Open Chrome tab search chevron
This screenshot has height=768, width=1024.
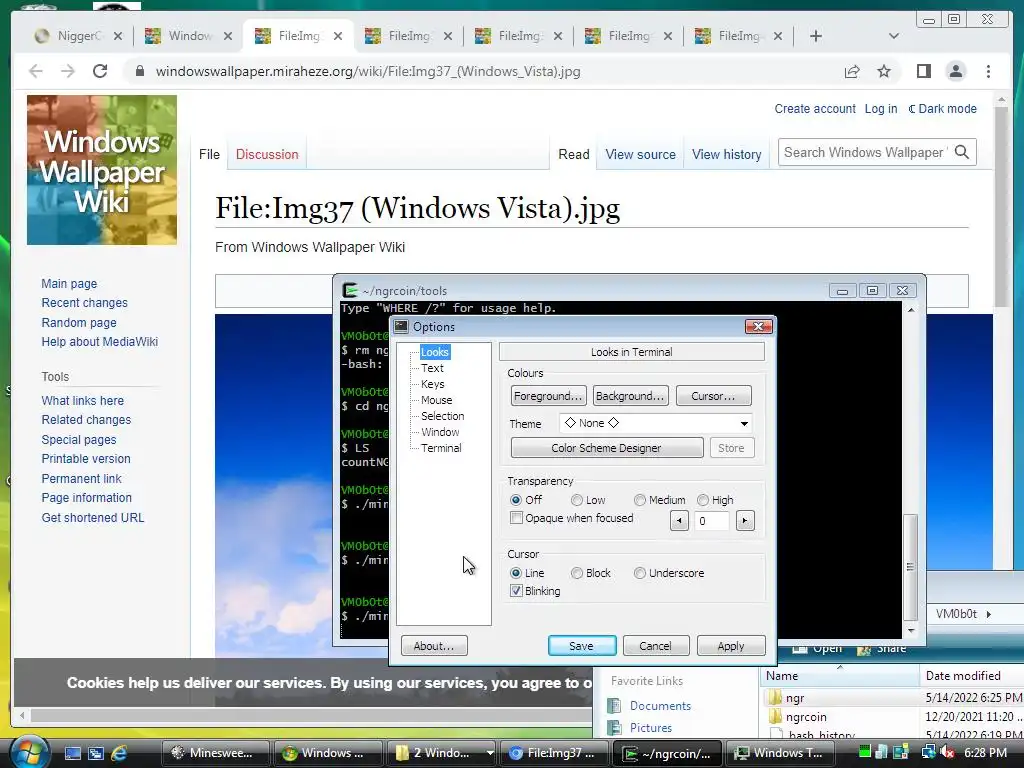[x=894, y=36]
